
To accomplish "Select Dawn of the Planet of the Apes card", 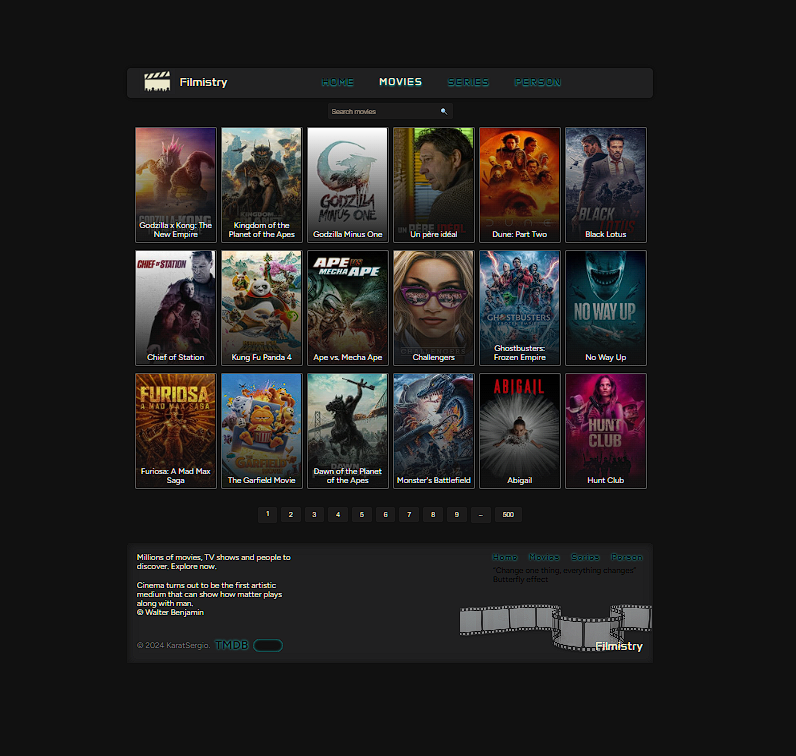I will click(348, 431).
